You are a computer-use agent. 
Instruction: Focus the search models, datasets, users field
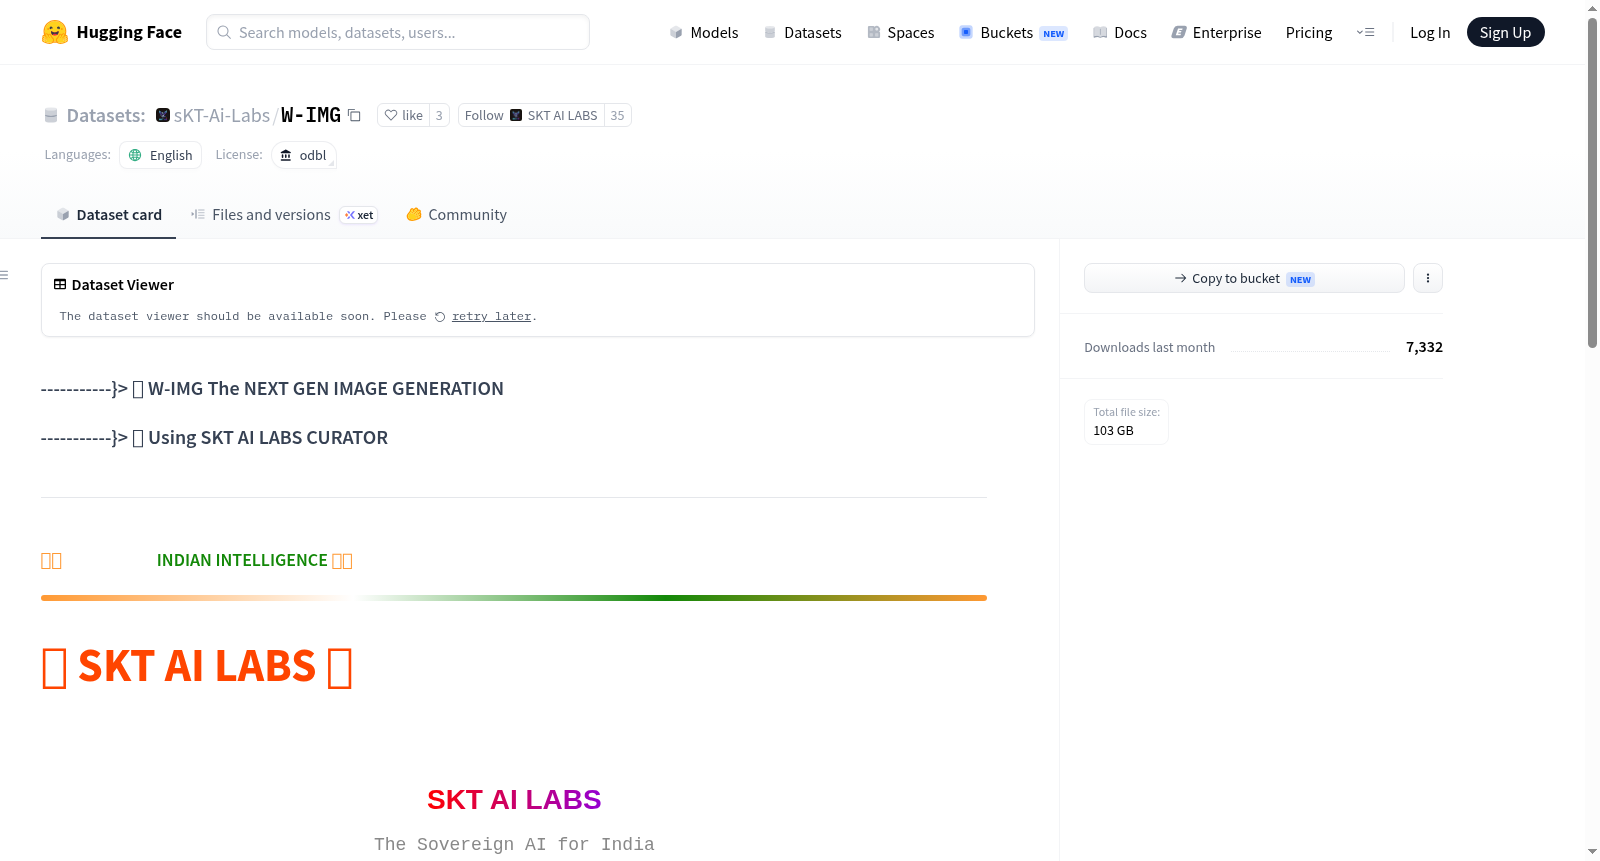point(398,32)
